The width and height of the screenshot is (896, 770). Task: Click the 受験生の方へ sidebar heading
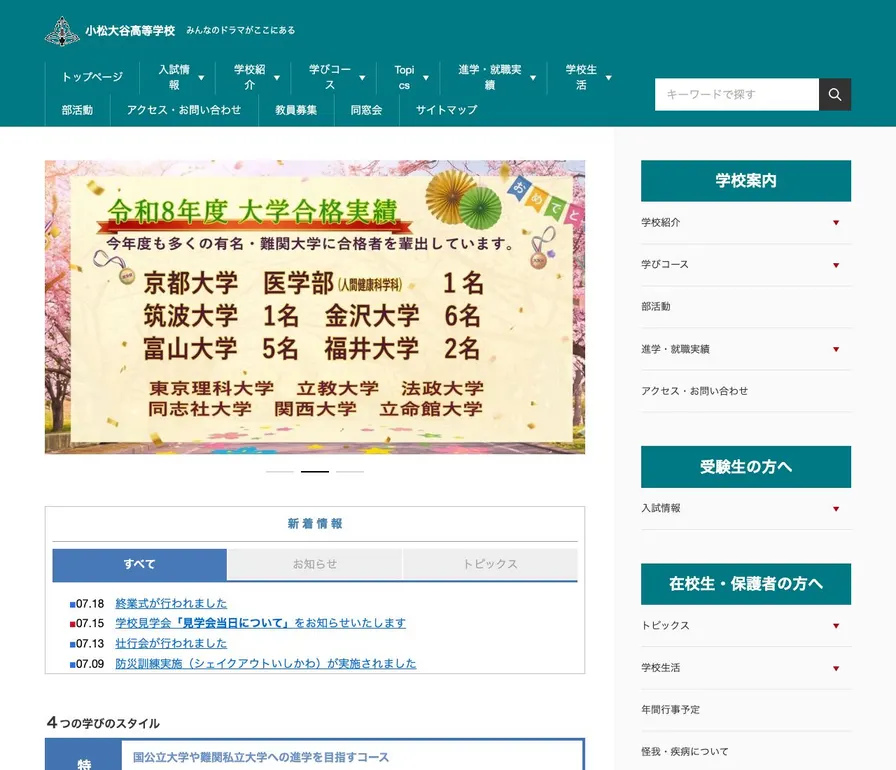[x=746, y=467]
